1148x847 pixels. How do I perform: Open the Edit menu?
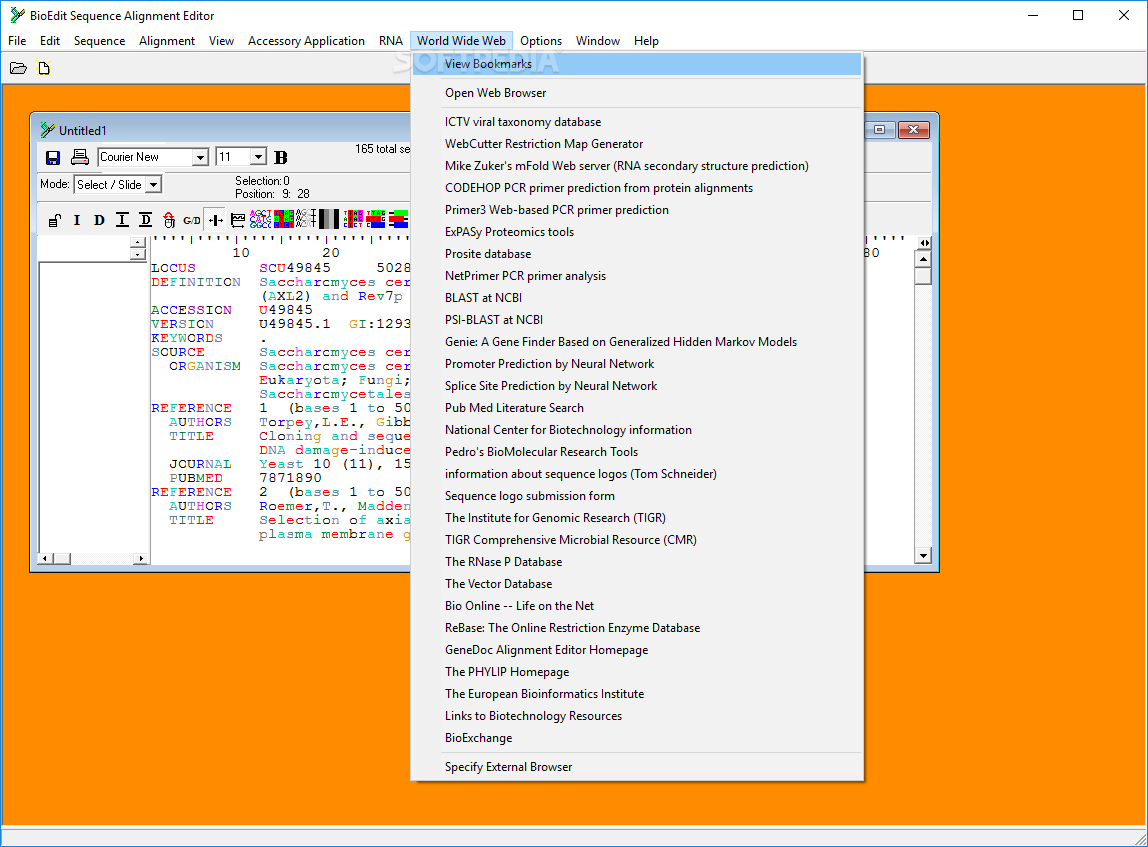pyautogui.click(x=50, y=41)
